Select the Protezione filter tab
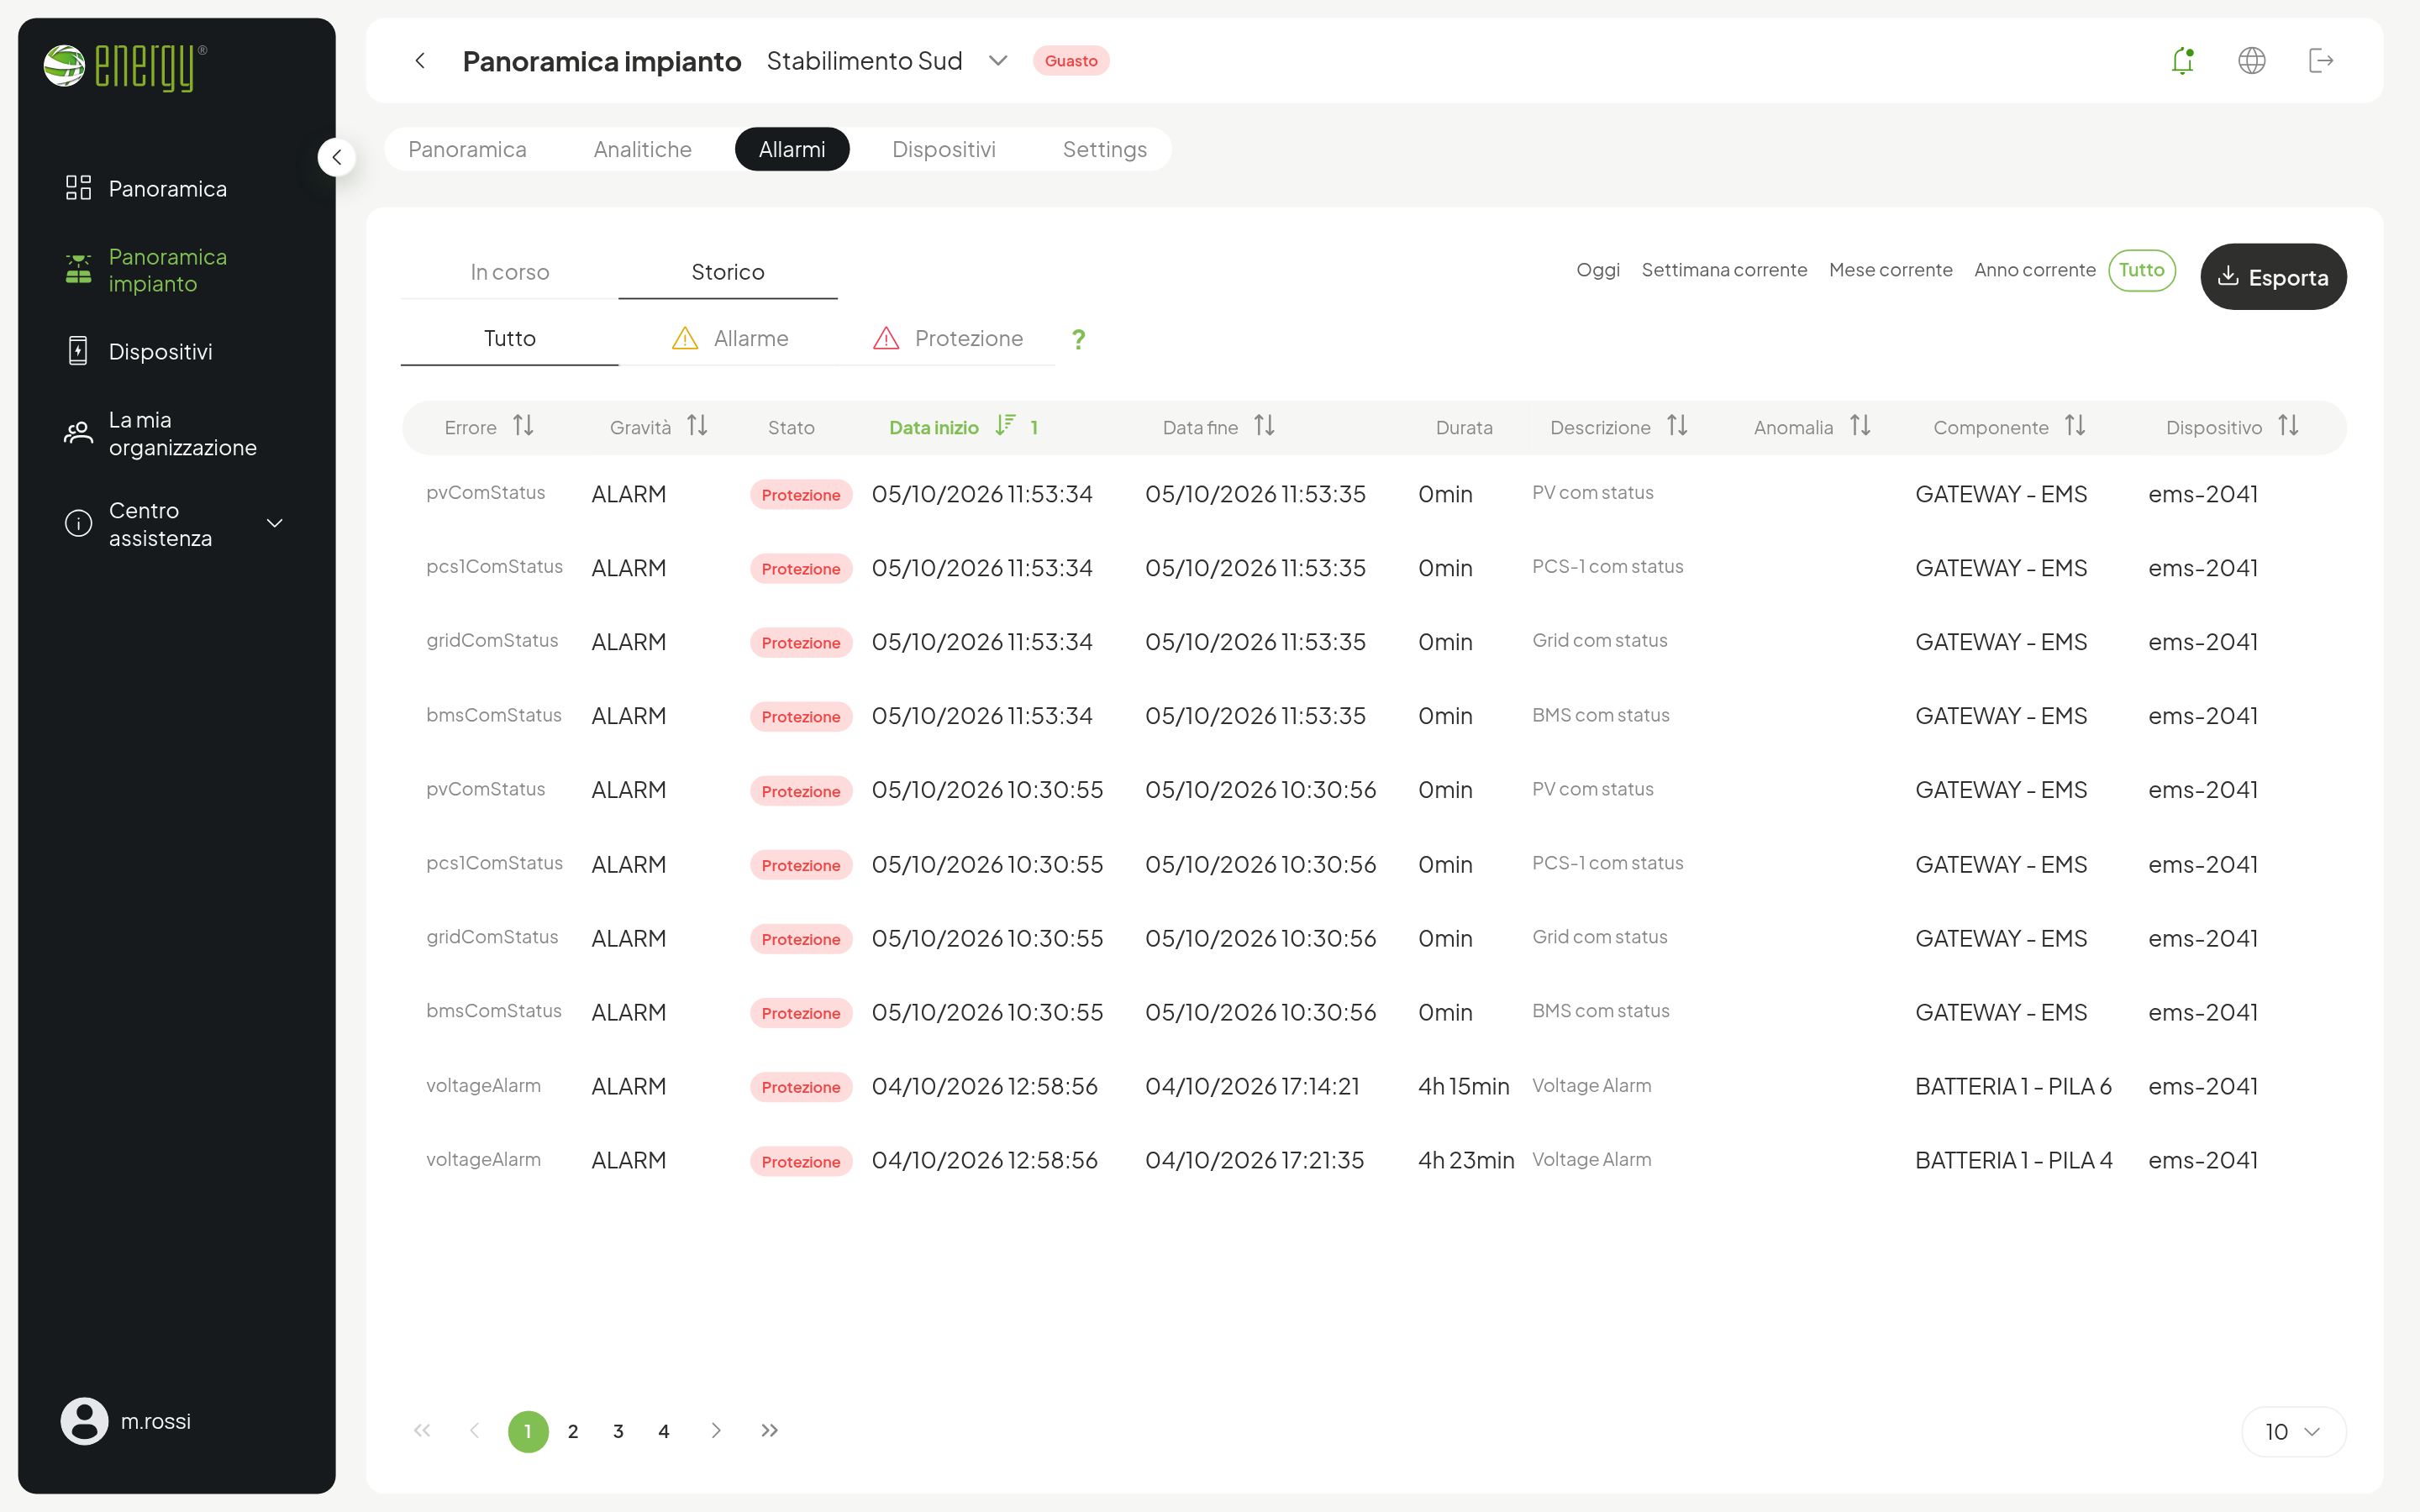 pyautogui.click(x=947, y=339)
